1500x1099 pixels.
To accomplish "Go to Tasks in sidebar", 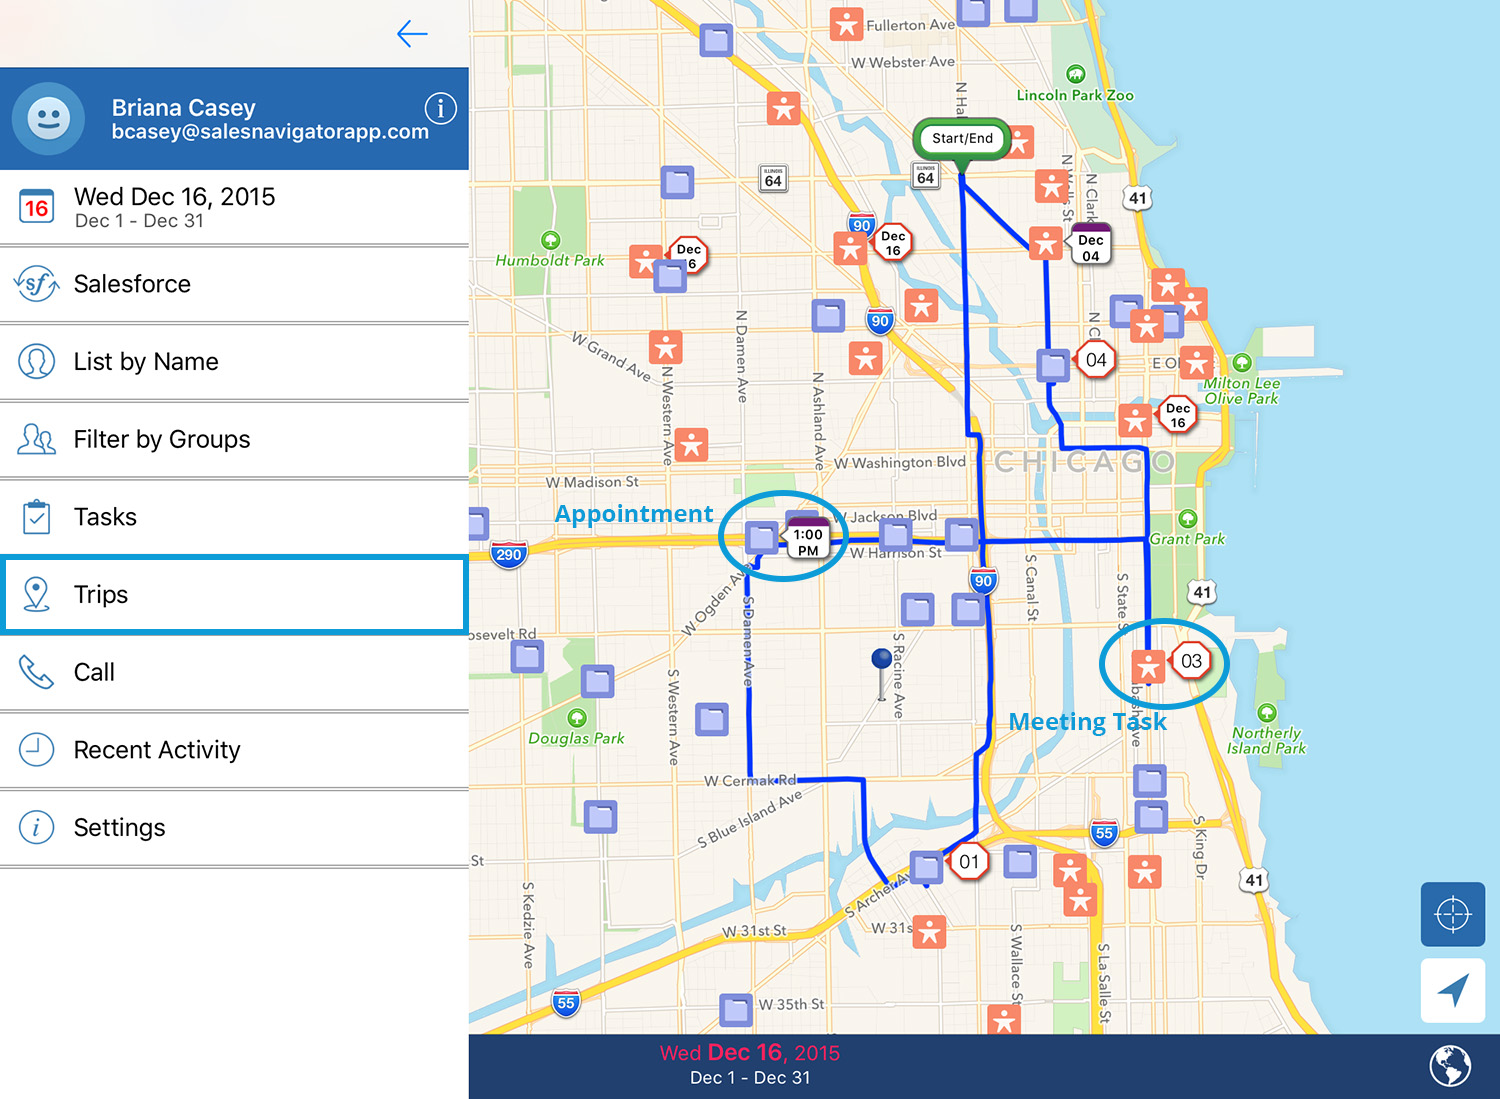I will point(234,517).
